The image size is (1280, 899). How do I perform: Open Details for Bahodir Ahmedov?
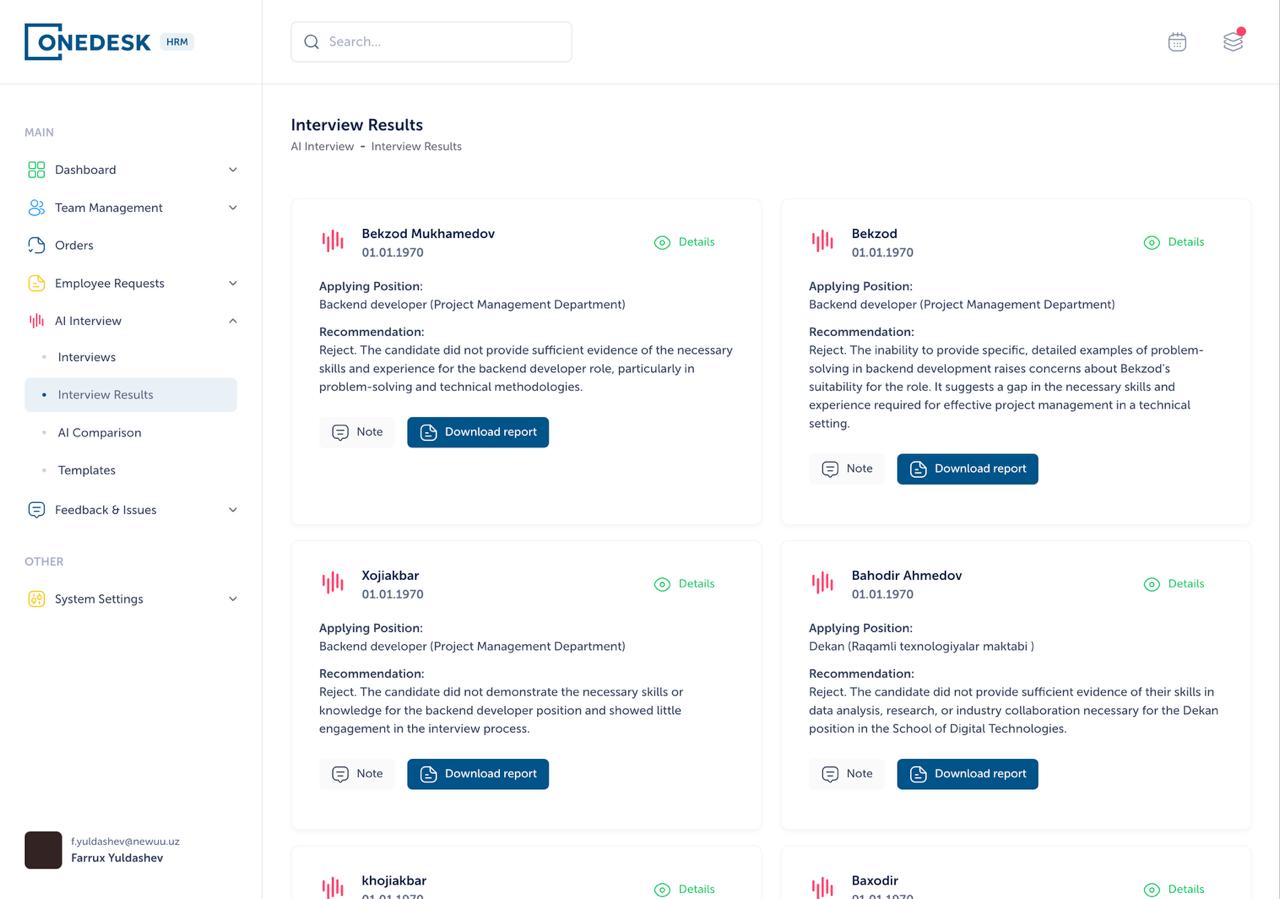point(1175,584)
